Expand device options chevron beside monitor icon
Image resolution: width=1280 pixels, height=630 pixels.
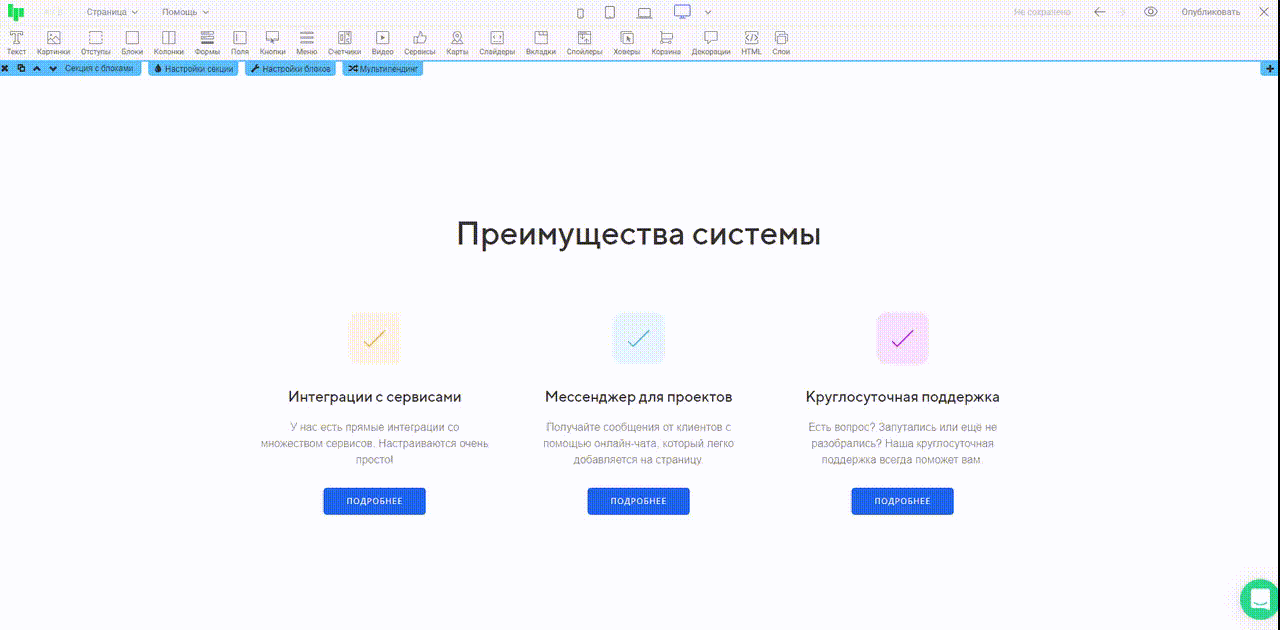(x=708, y=12)
